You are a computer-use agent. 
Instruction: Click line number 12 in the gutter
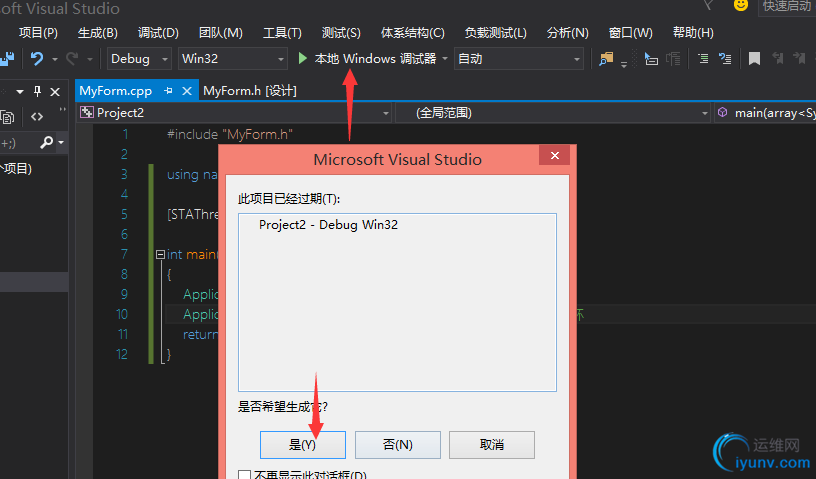122,355
